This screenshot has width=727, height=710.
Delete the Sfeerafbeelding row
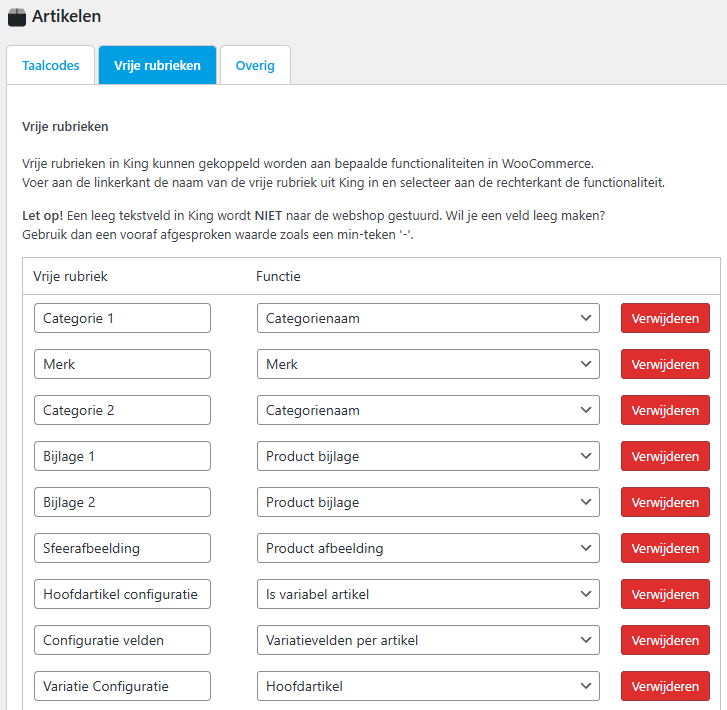pyautogui.click(x=665, y=548)
